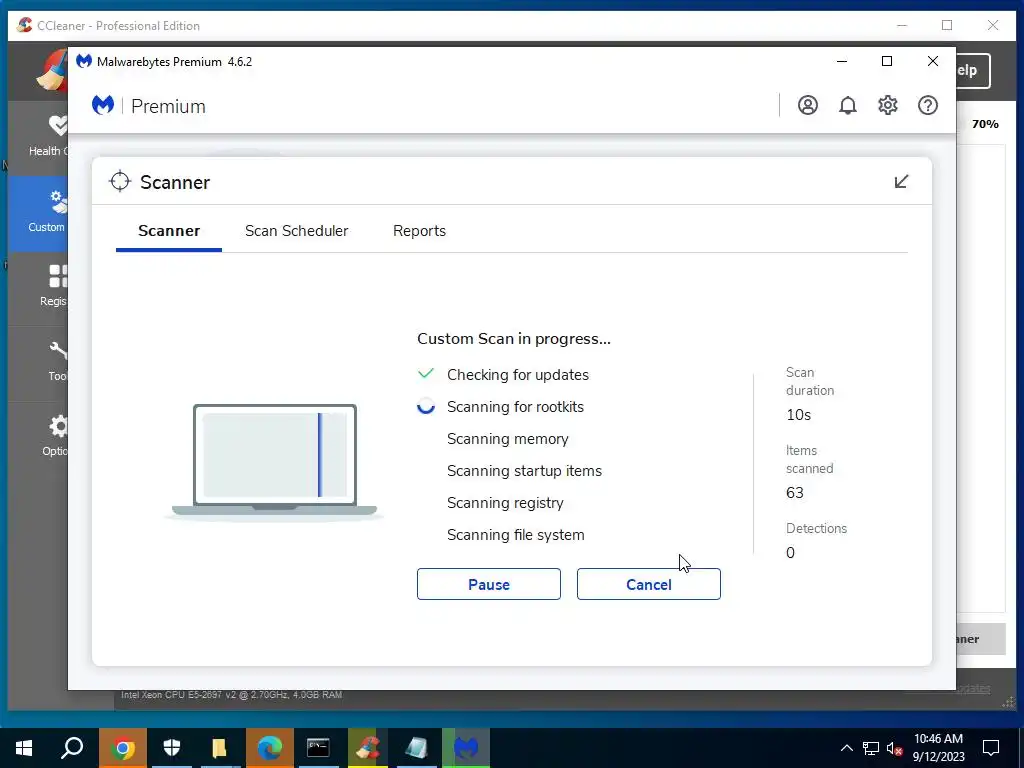1024x768 pixels.
Task: Maximize the Malwarebytes window
Action: pyautogui.click(x=887, y=61)
